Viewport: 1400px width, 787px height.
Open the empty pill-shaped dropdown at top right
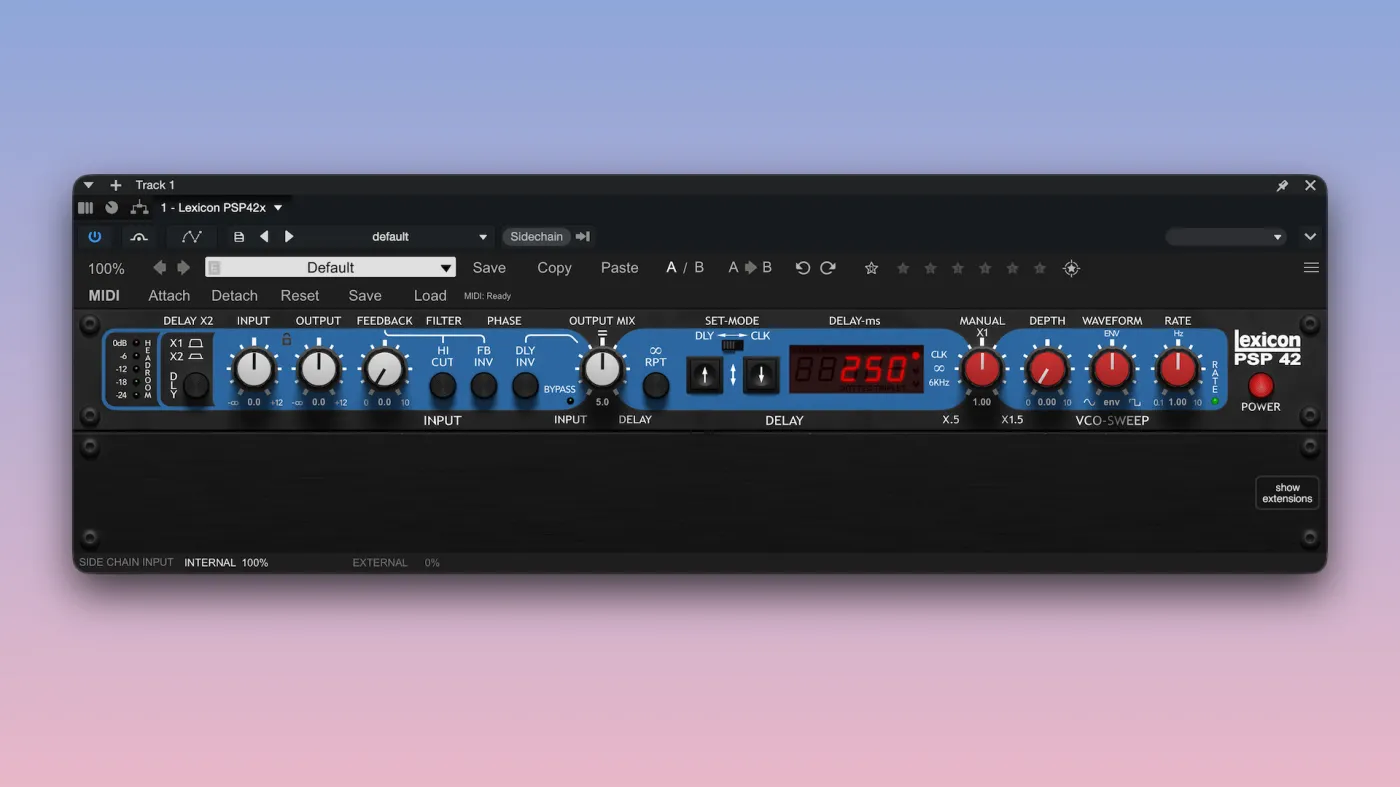tap(1226, 237)
